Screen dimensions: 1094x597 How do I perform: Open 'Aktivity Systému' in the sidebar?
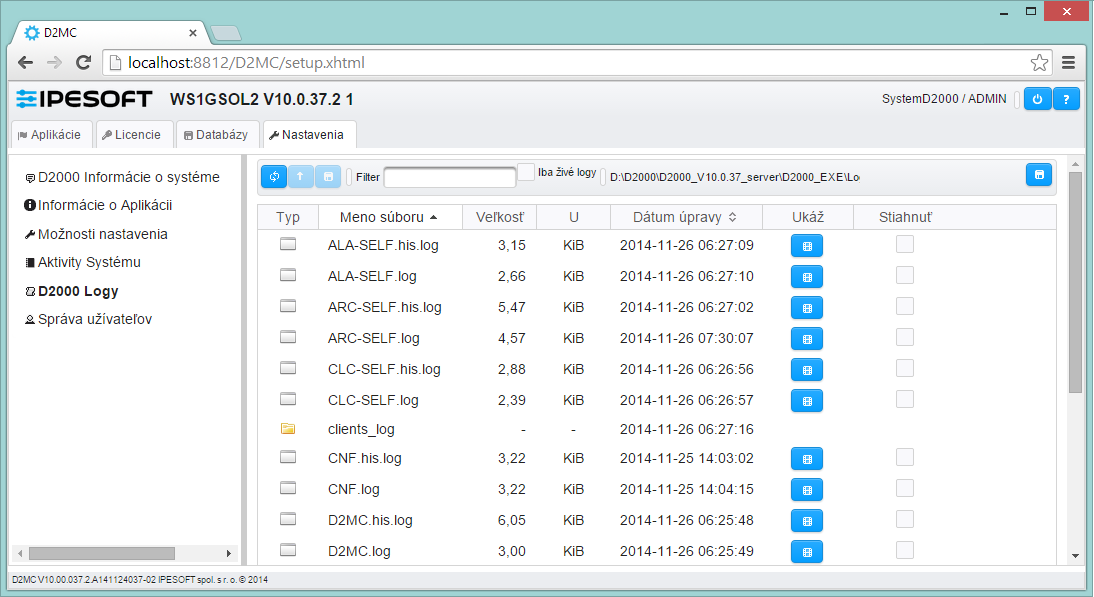point(88,262)
